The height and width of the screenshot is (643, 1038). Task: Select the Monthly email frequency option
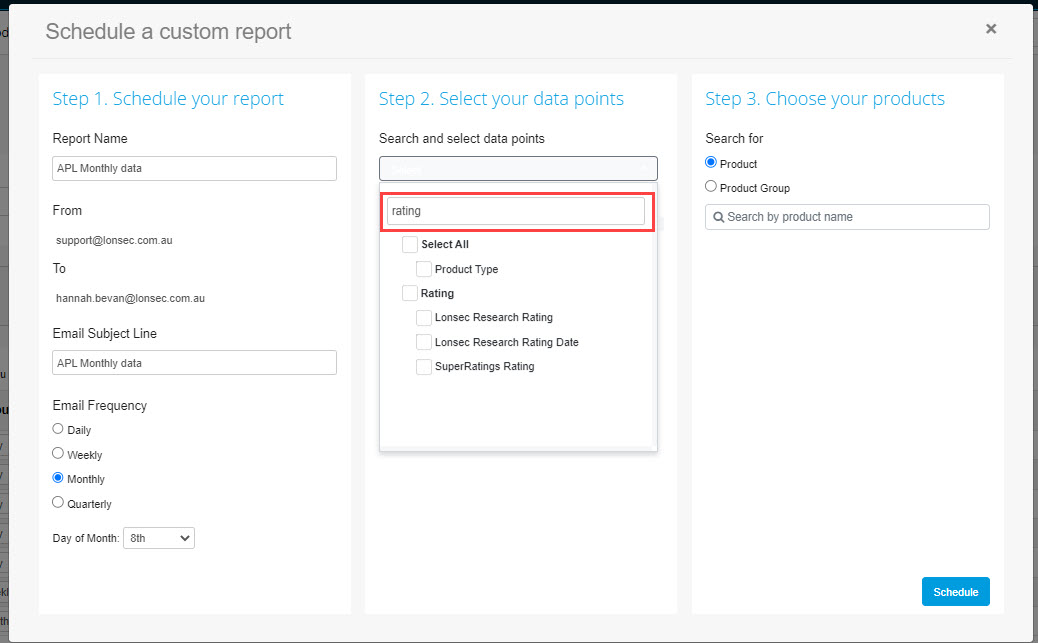tap(58, 478)
